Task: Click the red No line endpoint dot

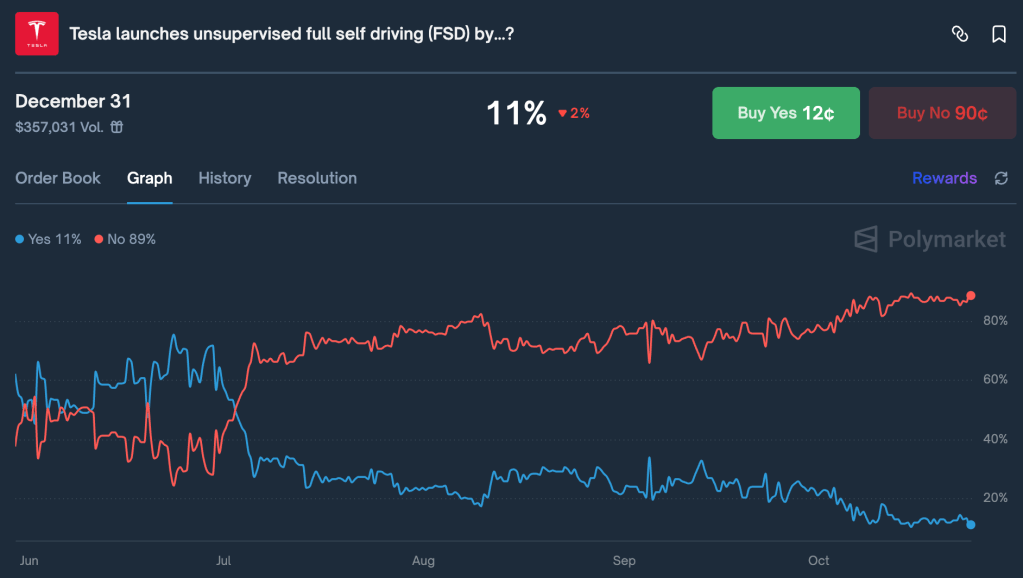Action: point(971,296)
